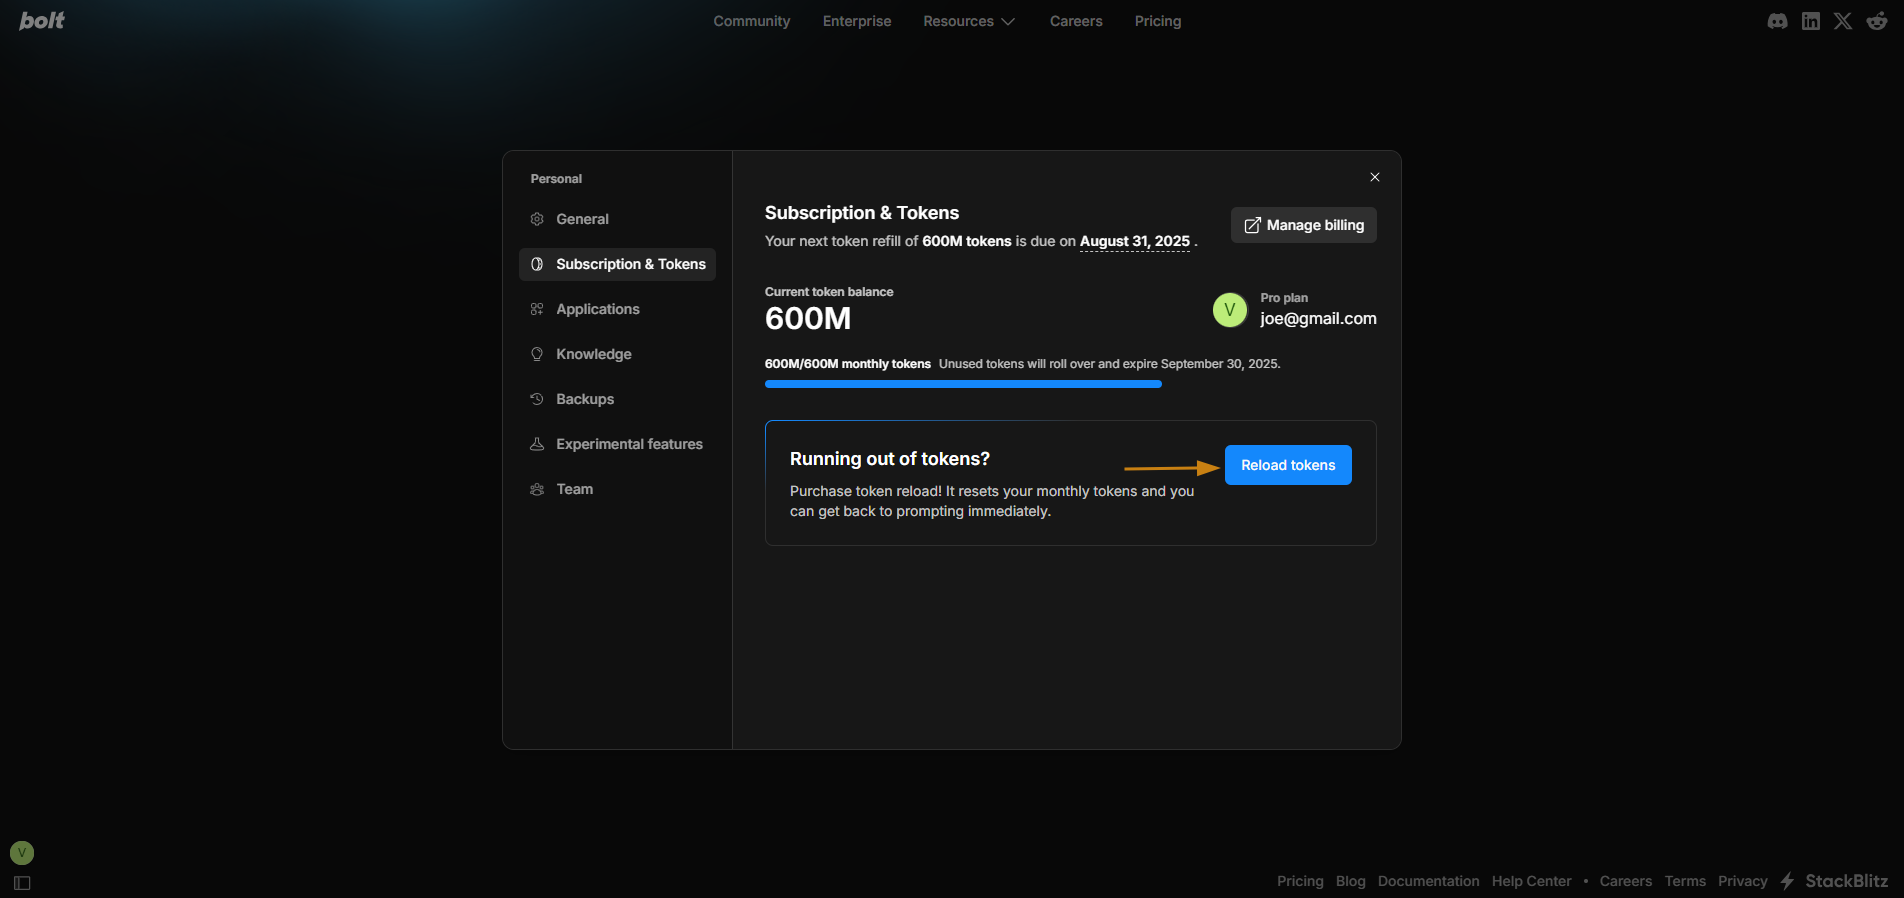Click the green V avatar beside Pro plan

[1230, 310]
